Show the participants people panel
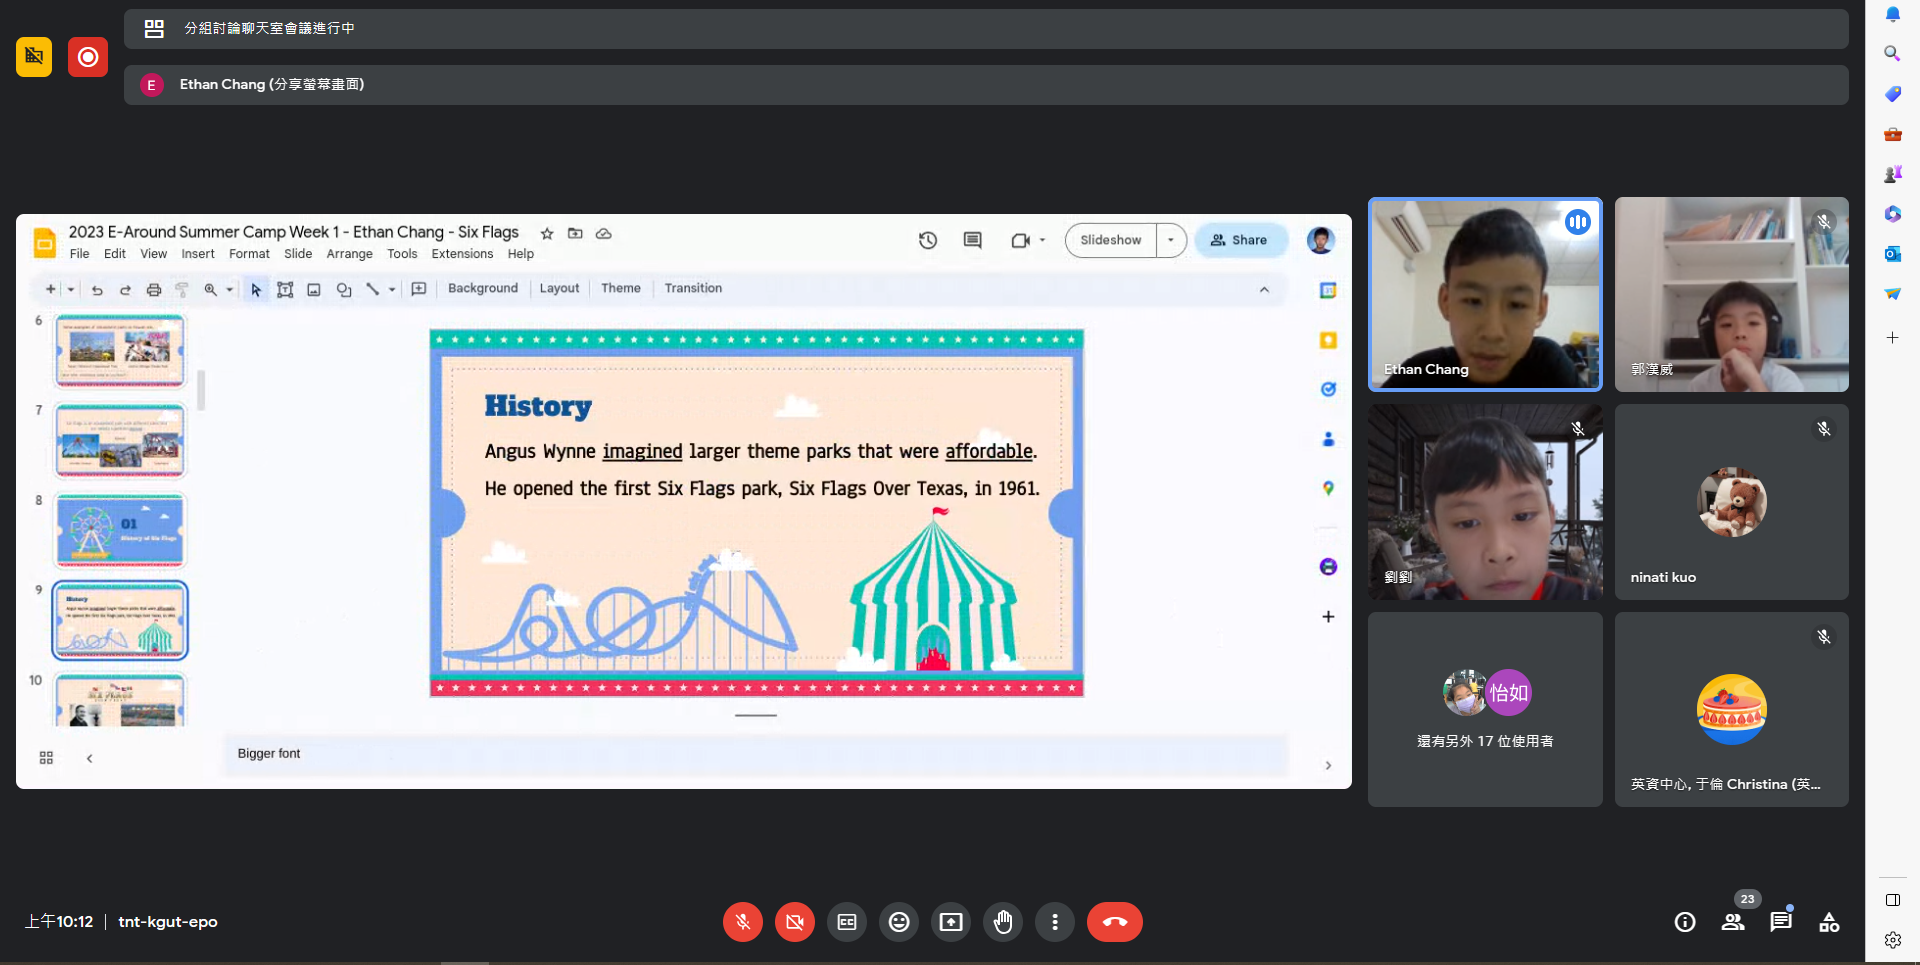This screenshot has width=1920, height=965. [1733, 922]
